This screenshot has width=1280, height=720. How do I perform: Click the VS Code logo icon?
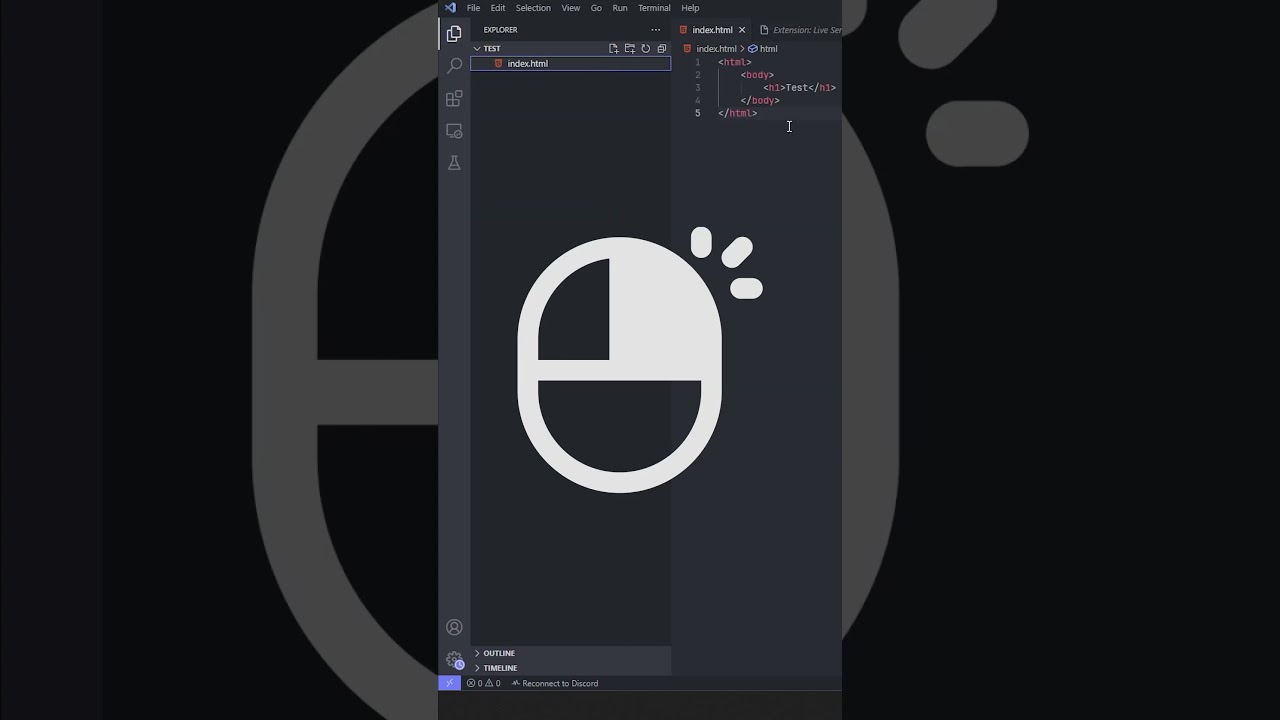[x=450, y=8]
